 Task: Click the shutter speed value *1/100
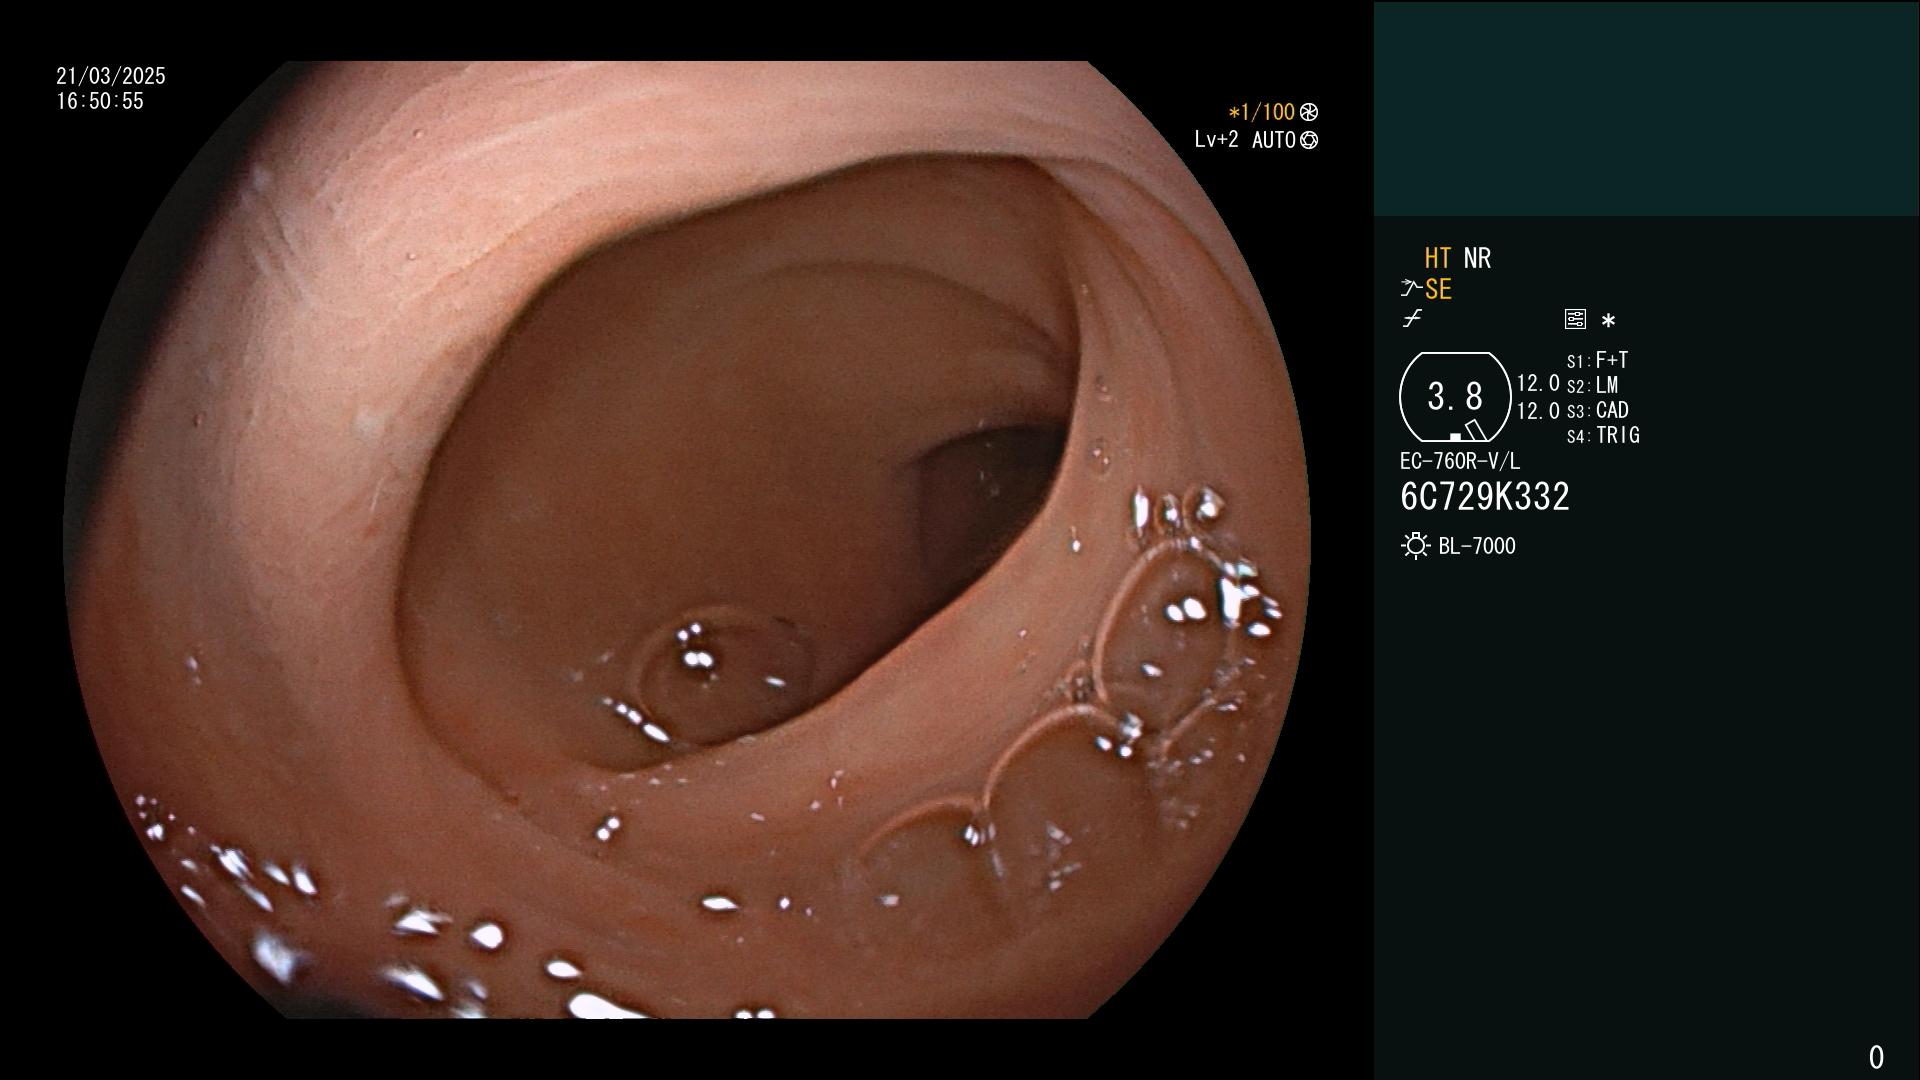click(x=1261, y=112)
